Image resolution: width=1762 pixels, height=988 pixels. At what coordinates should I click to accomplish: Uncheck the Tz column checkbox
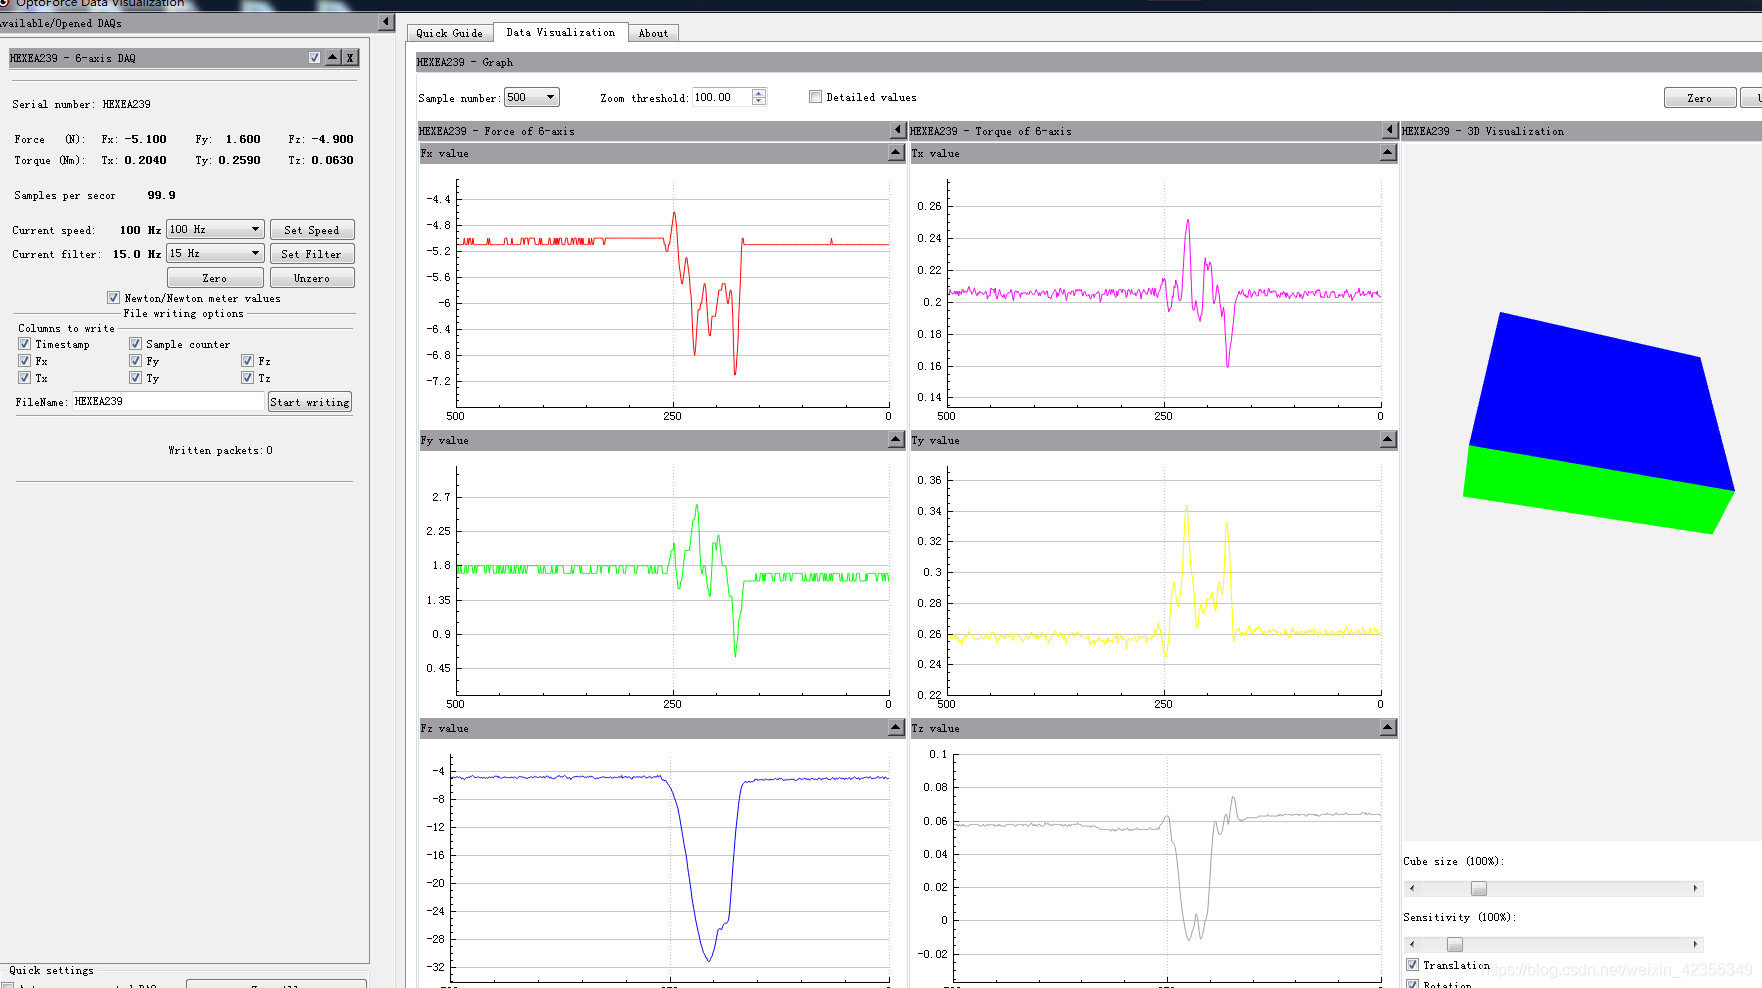pyautogui.click(x=248, y=378)
